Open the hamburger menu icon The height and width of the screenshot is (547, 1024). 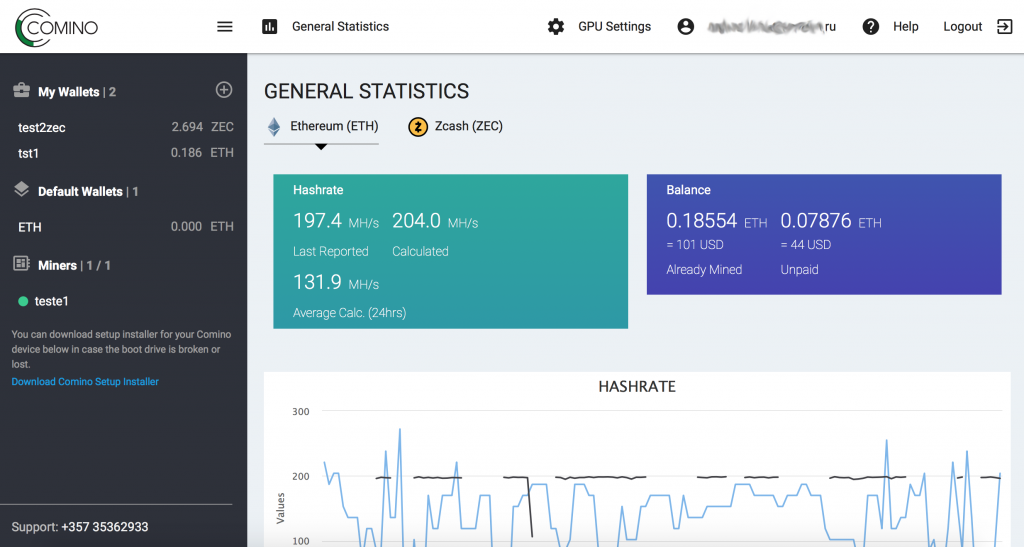(x=225, y=27)
